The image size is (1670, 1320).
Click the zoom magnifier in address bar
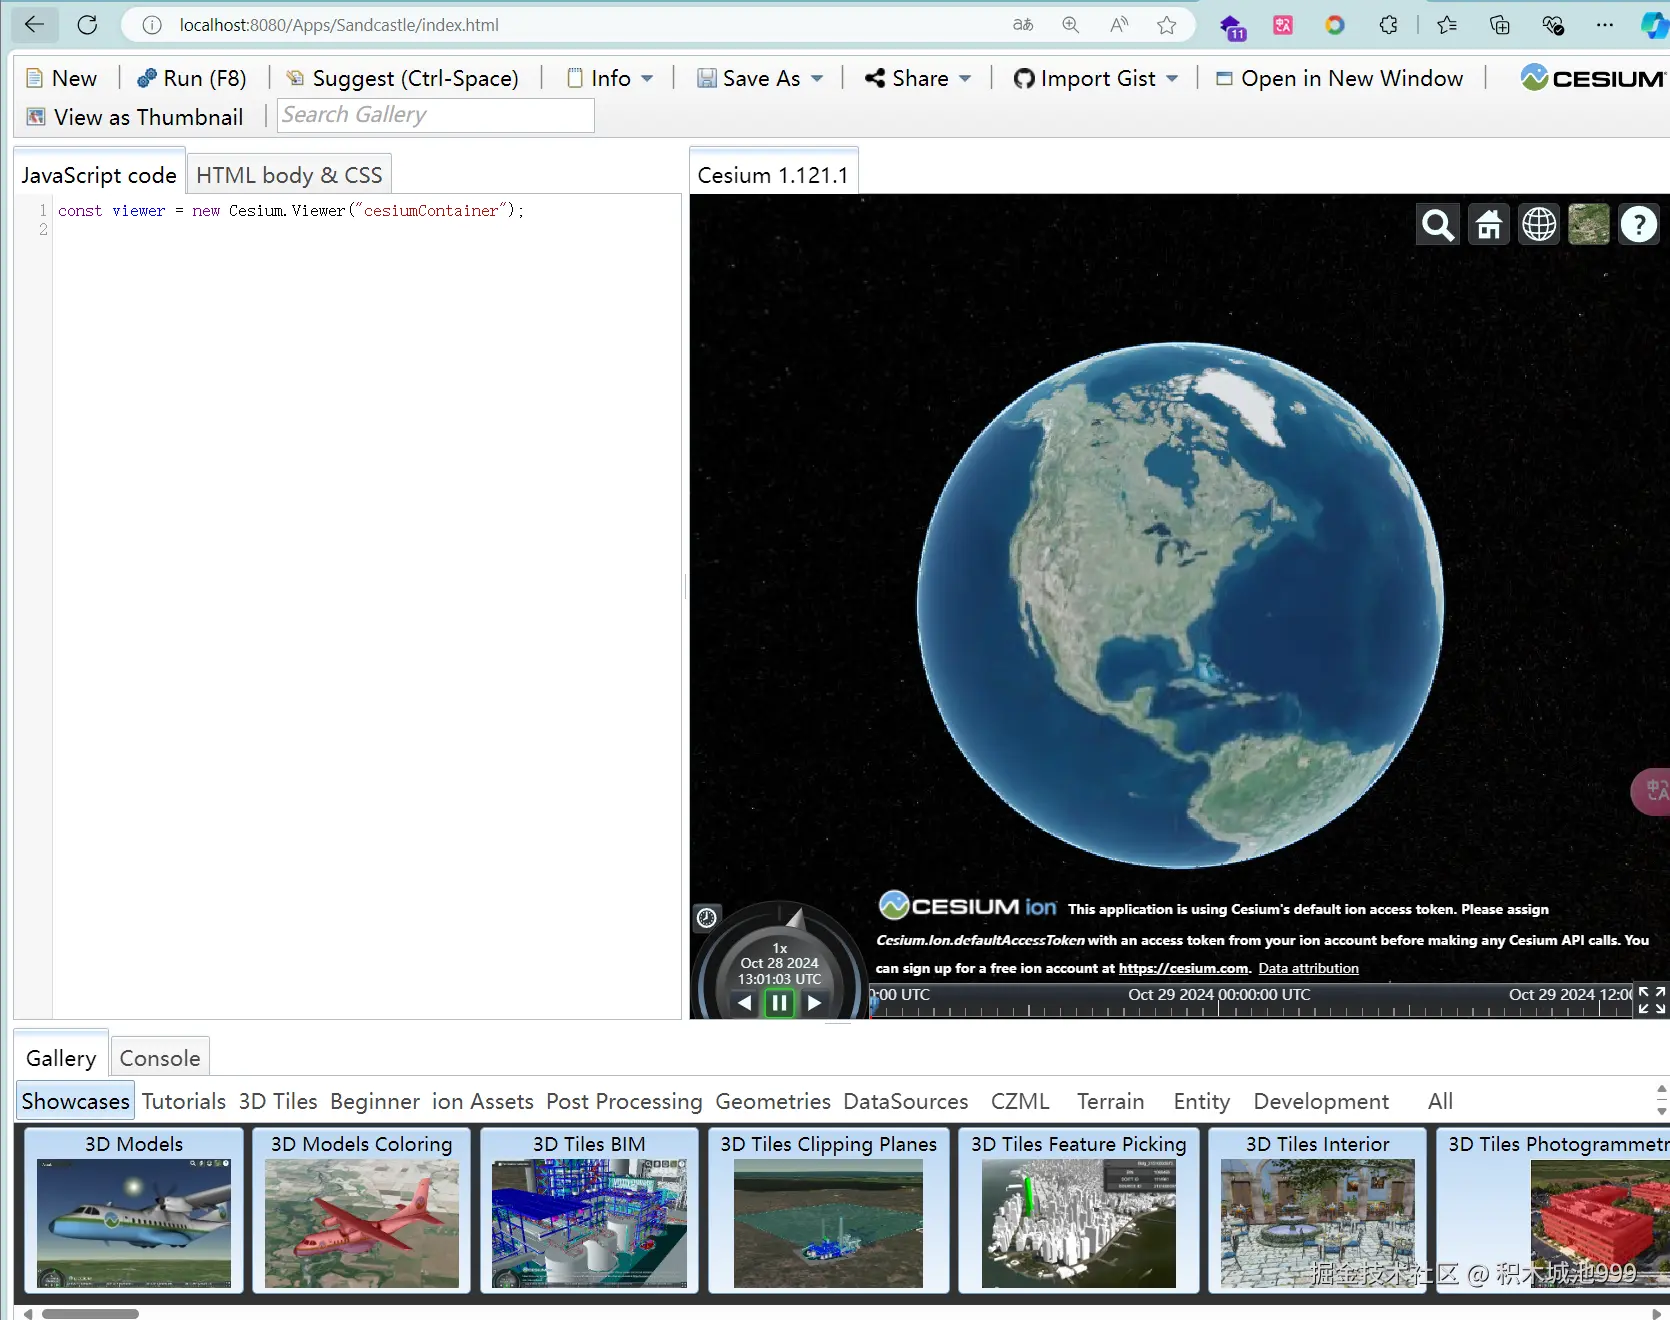(1071, 25)
